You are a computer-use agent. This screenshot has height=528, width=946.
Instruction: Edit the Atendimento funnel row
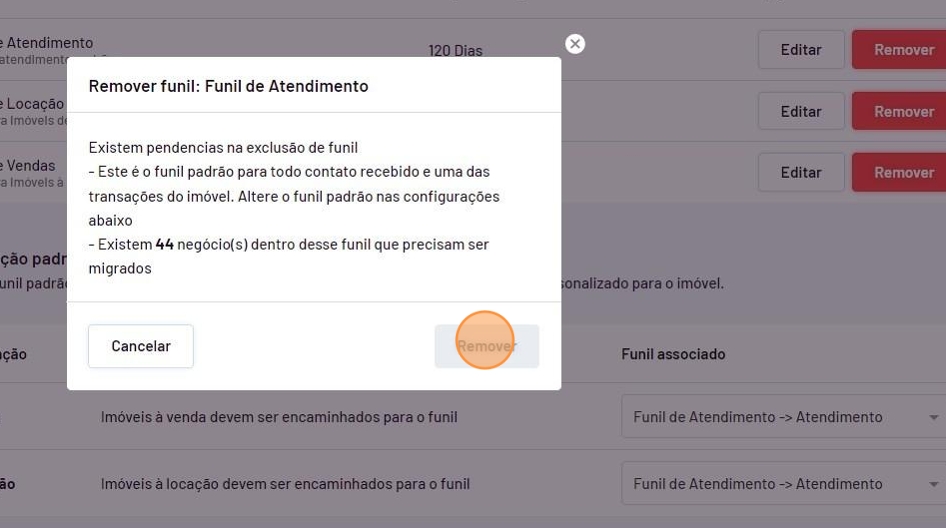pos(800,49)
